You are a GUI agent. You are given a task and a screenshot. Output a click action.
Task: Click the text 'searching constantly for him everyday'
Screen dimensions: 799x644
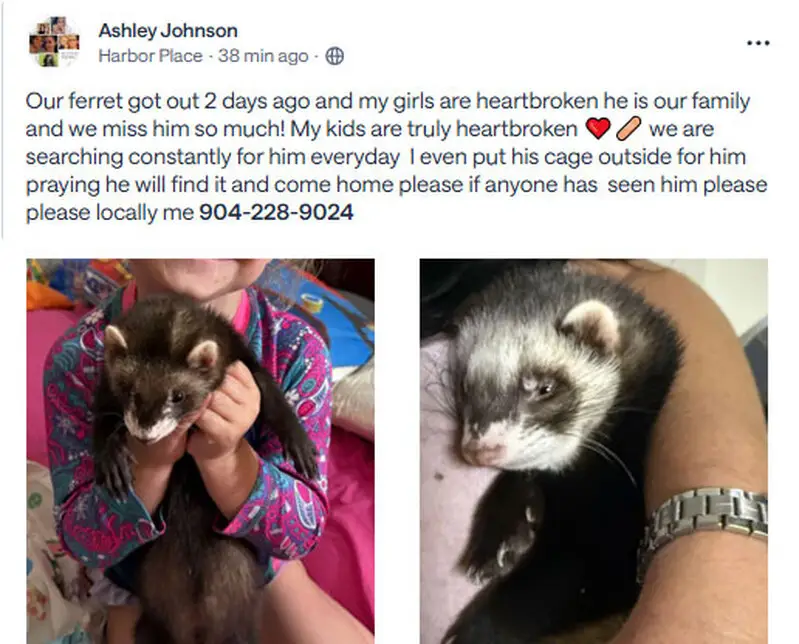point(212,157)
